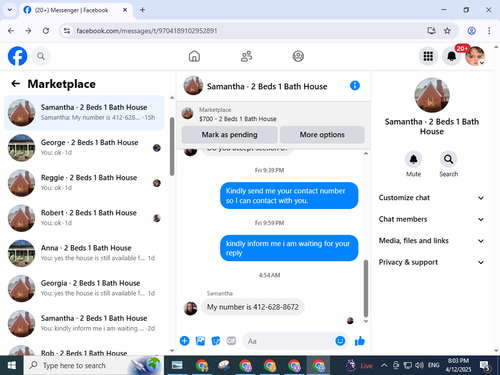500x375 pixels.
Task: Open Windows Start menu
Action: point(12,365)
